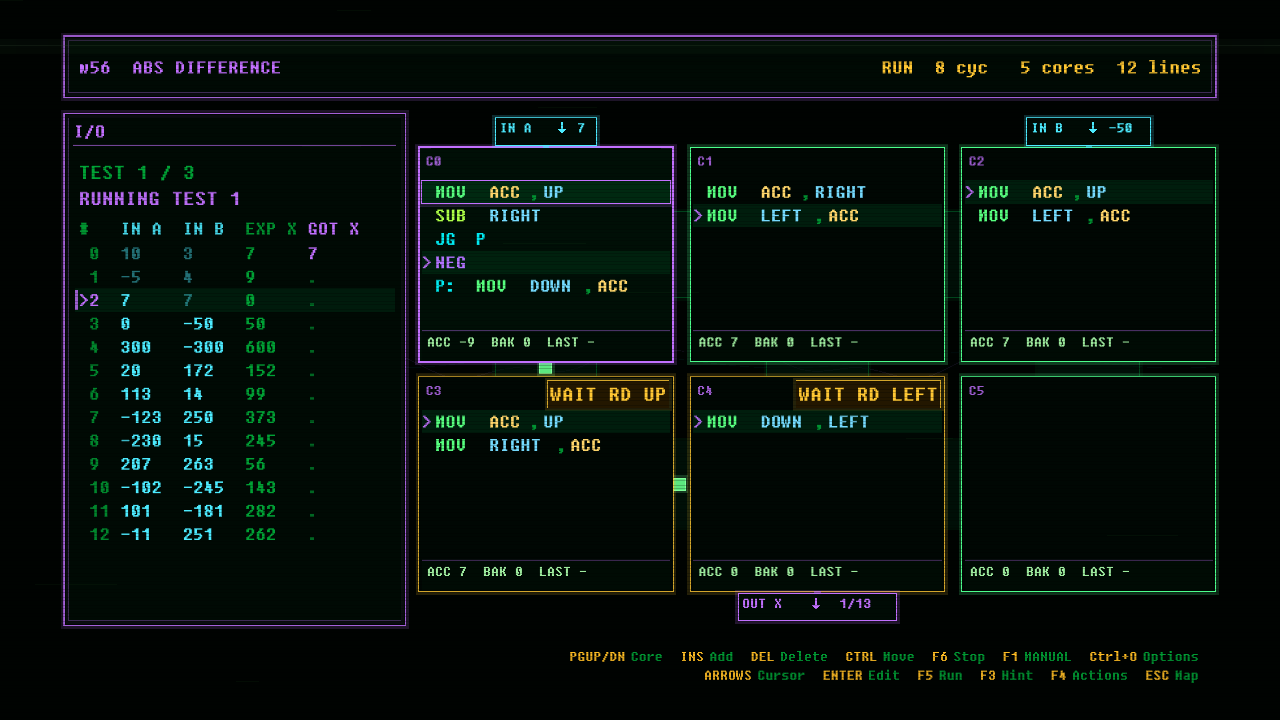The width and height of the screenshot is (1280, 720).
Task: Click the INS Add shortcut hint
Action: [707, 657]
